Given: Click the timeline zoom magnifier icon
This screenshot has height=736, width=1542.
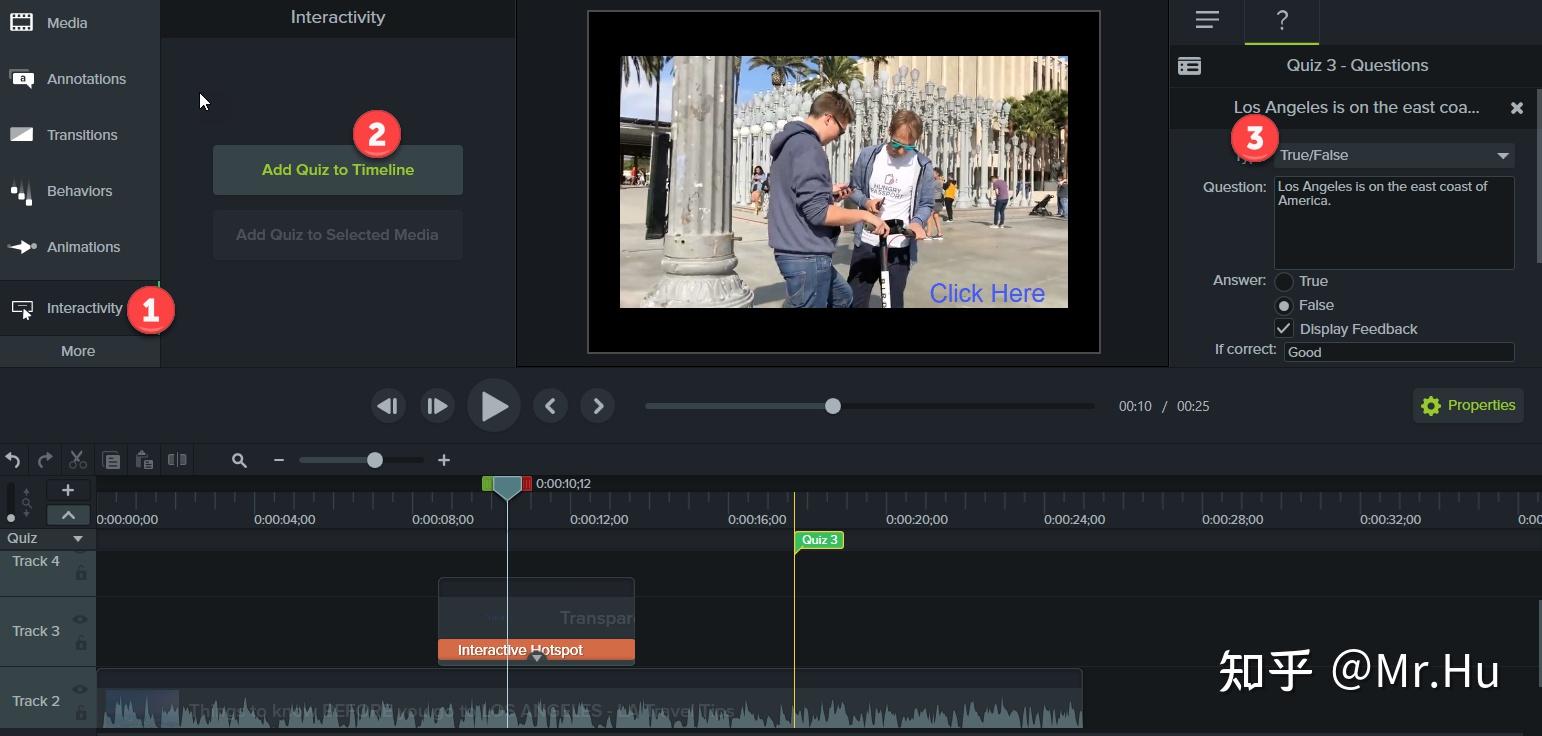Looking at the screenshot, I should coord(239,460).
